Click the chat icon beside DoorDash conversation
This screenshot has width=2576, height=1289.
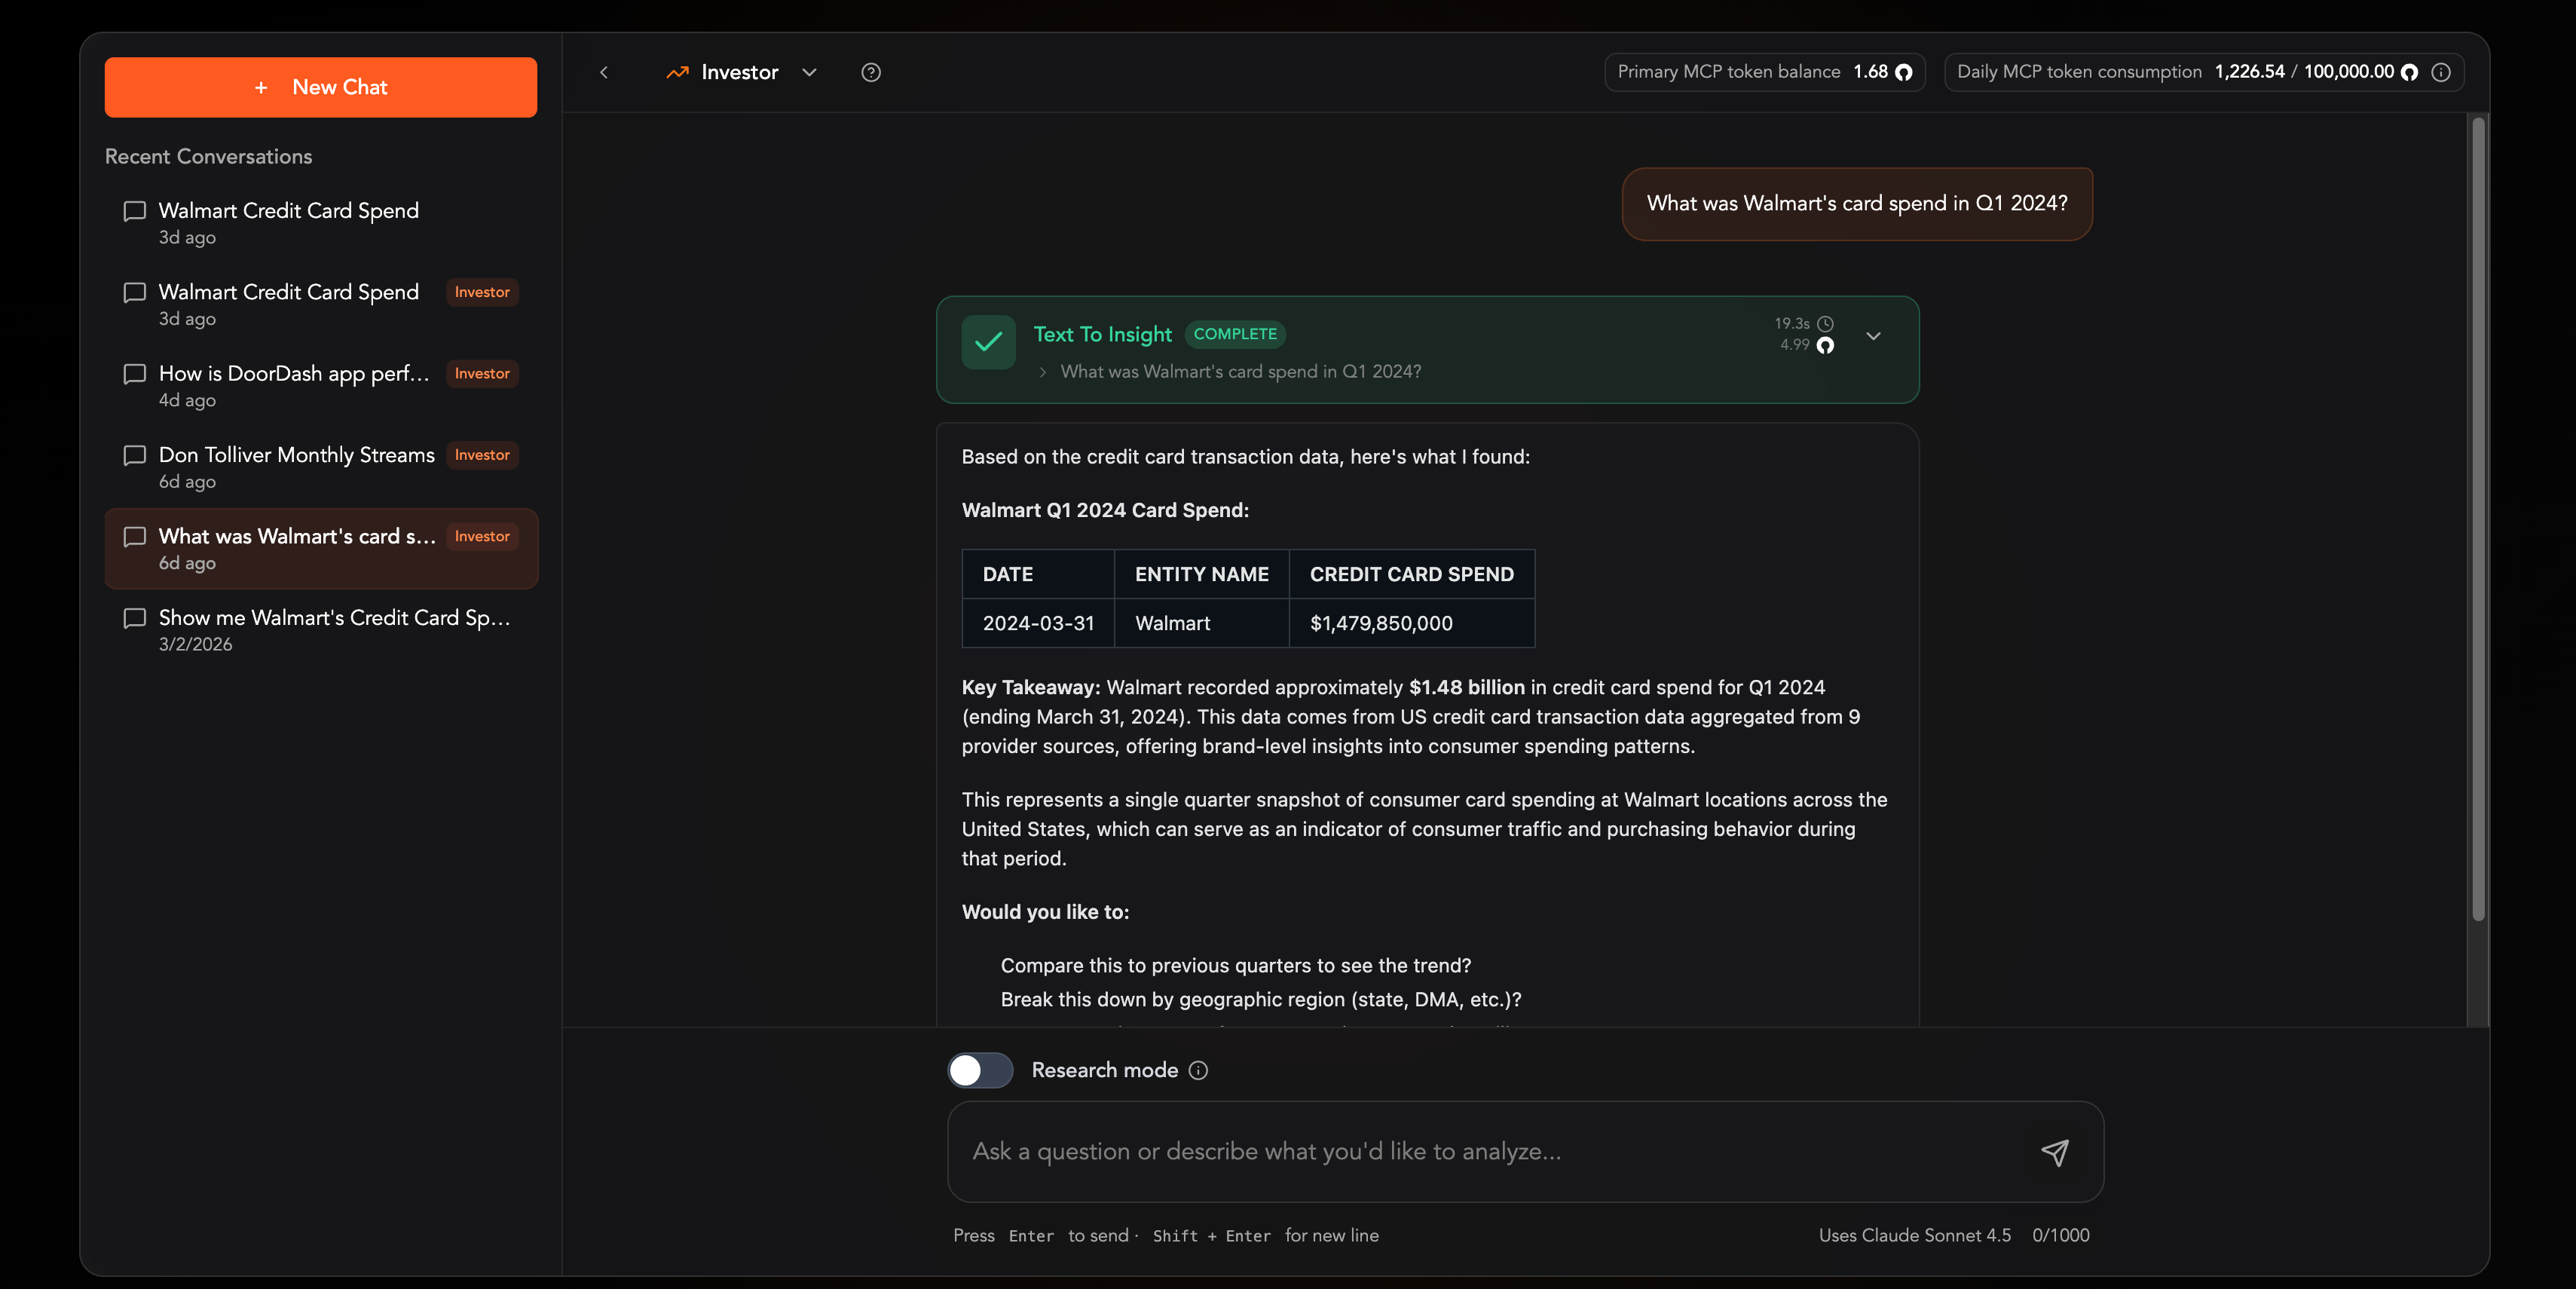[134, 374]
